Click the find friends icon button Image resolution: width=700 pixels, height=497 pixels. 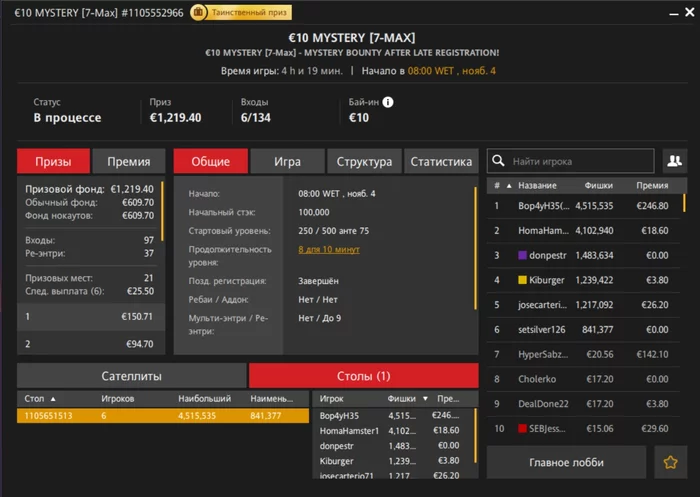[x=675, y=161]
